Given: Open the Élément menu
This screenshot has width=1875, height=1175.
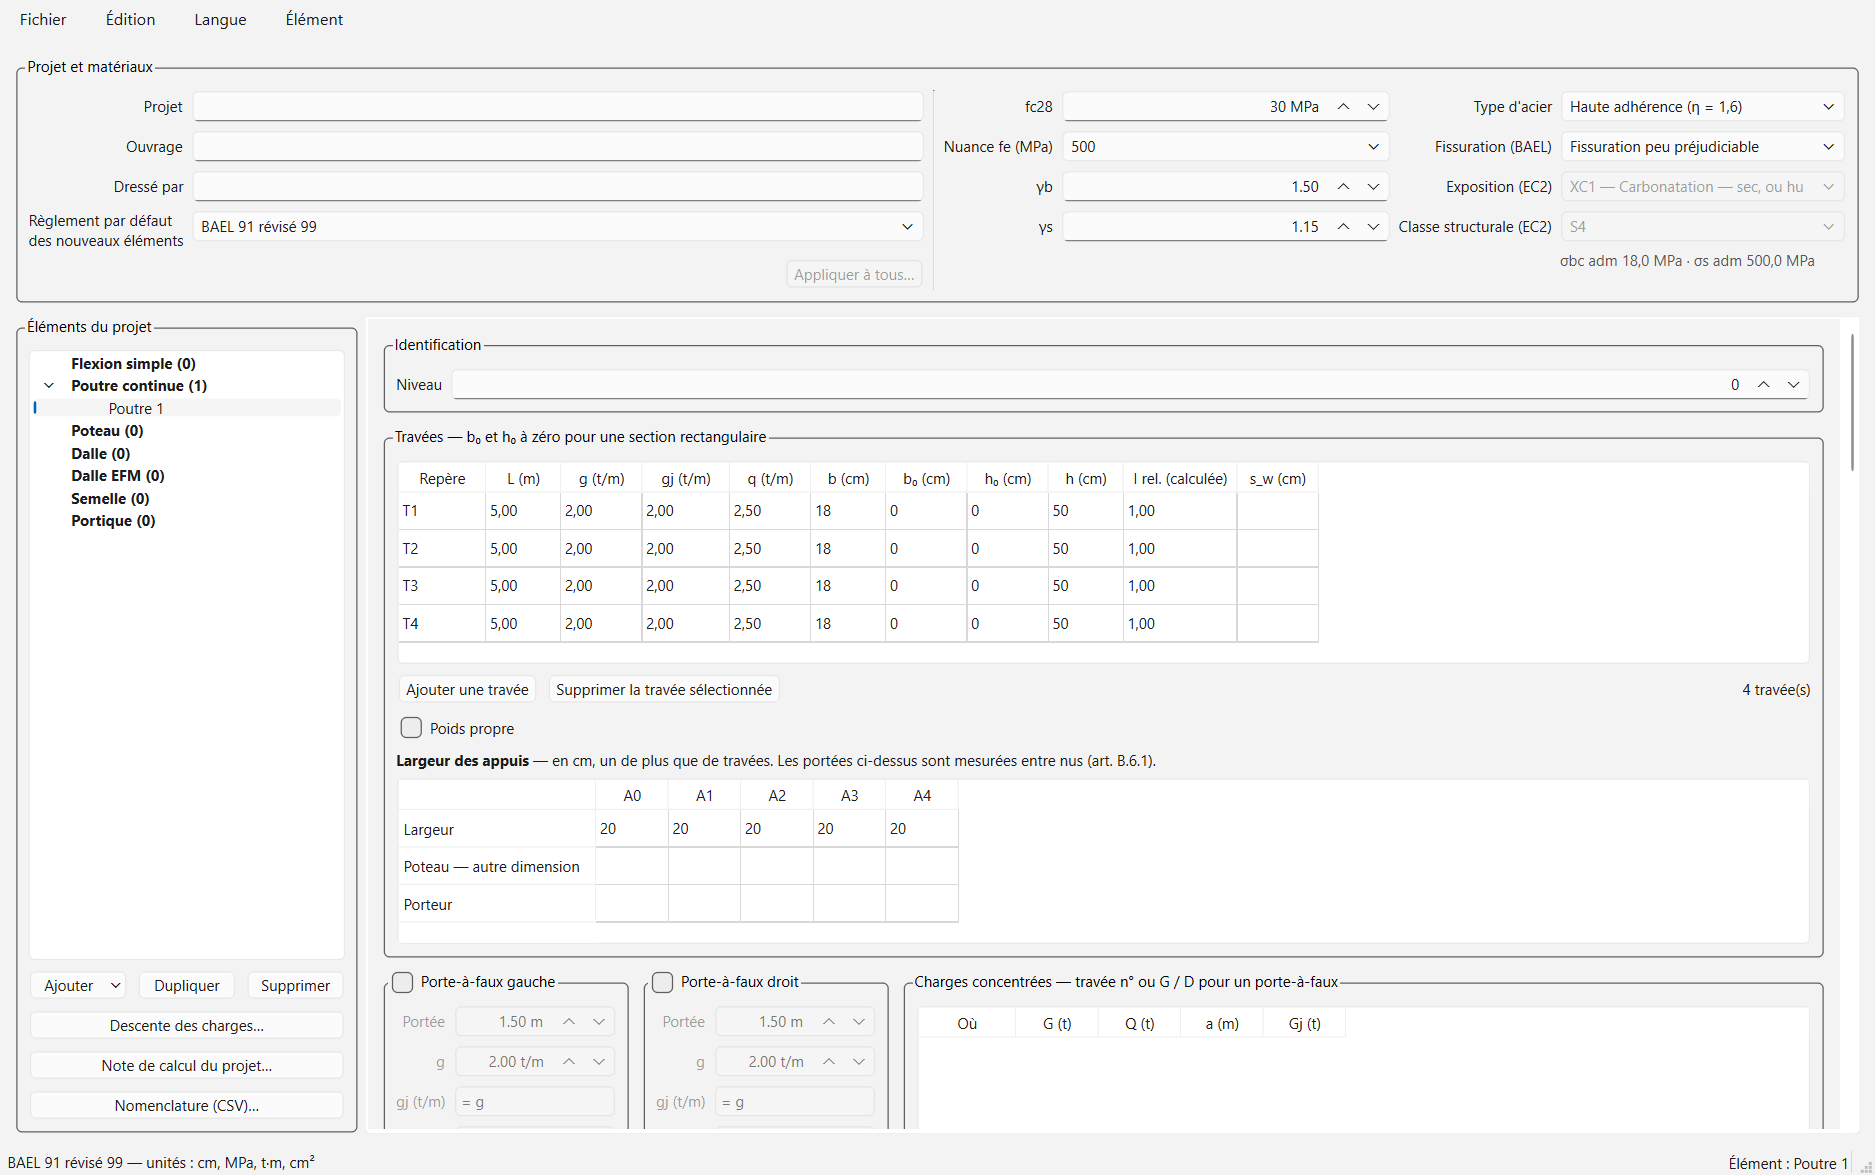Looking at the screenshot, I should pos(314,19).
